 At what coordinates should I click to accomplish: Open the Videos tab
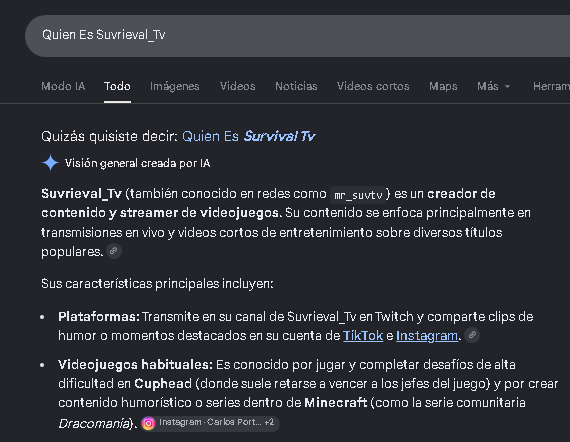[237, 86]
